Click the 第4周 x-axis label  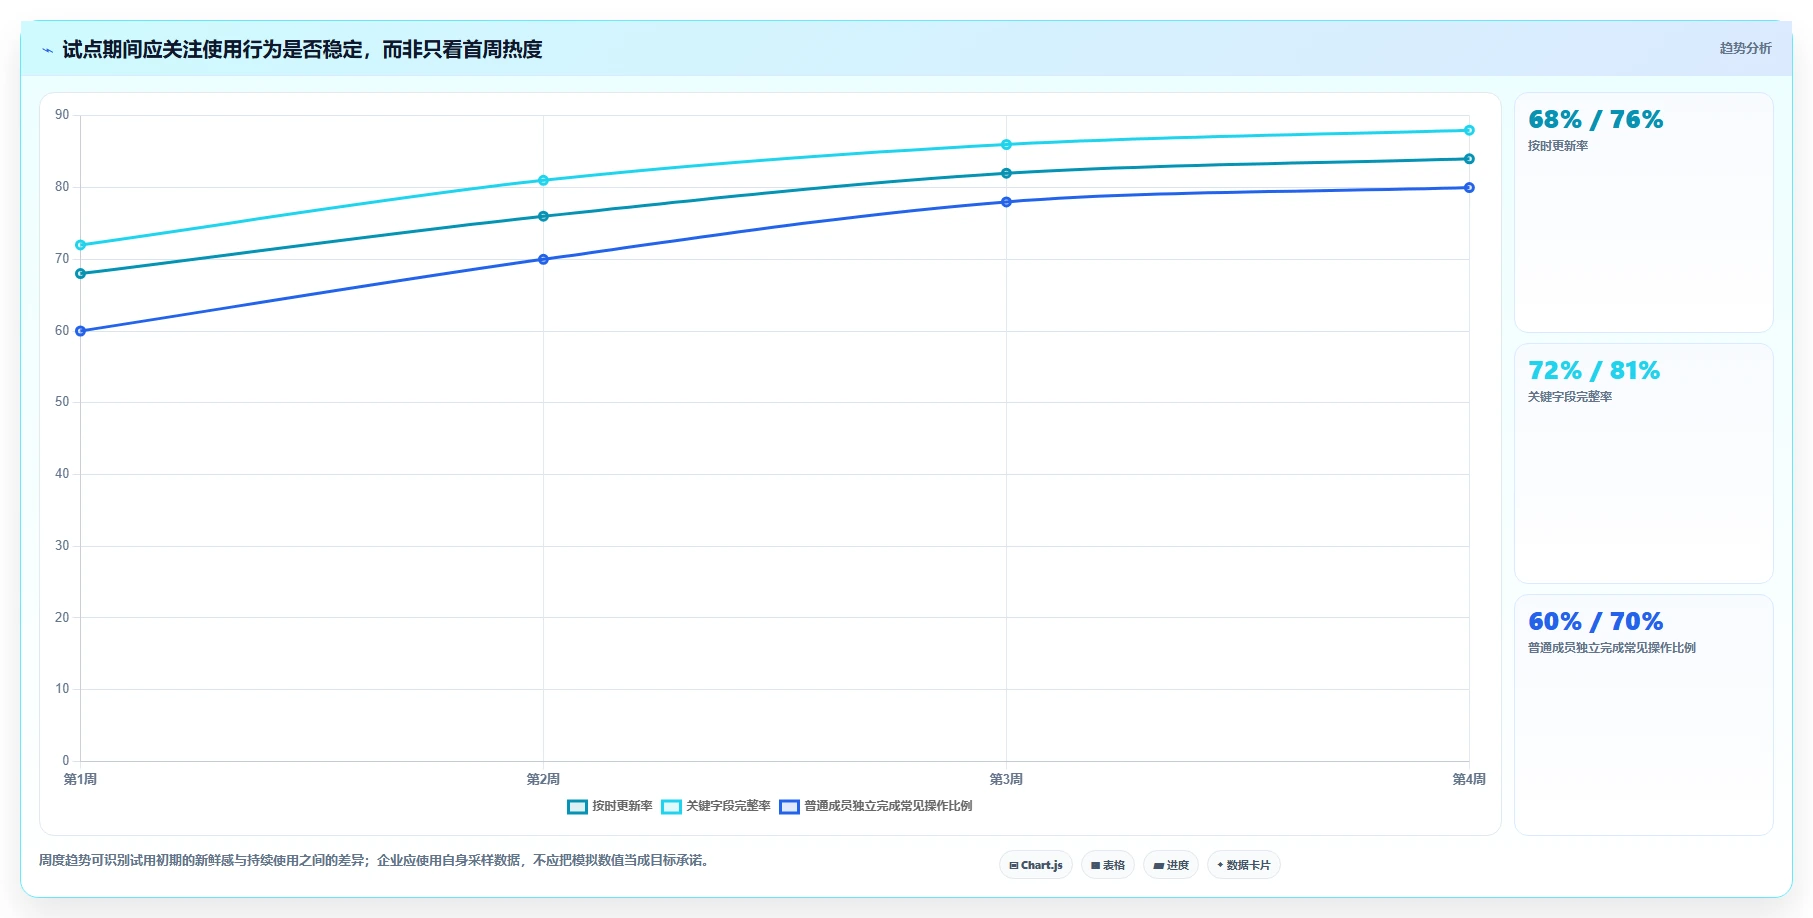[x=1469, y=779]
